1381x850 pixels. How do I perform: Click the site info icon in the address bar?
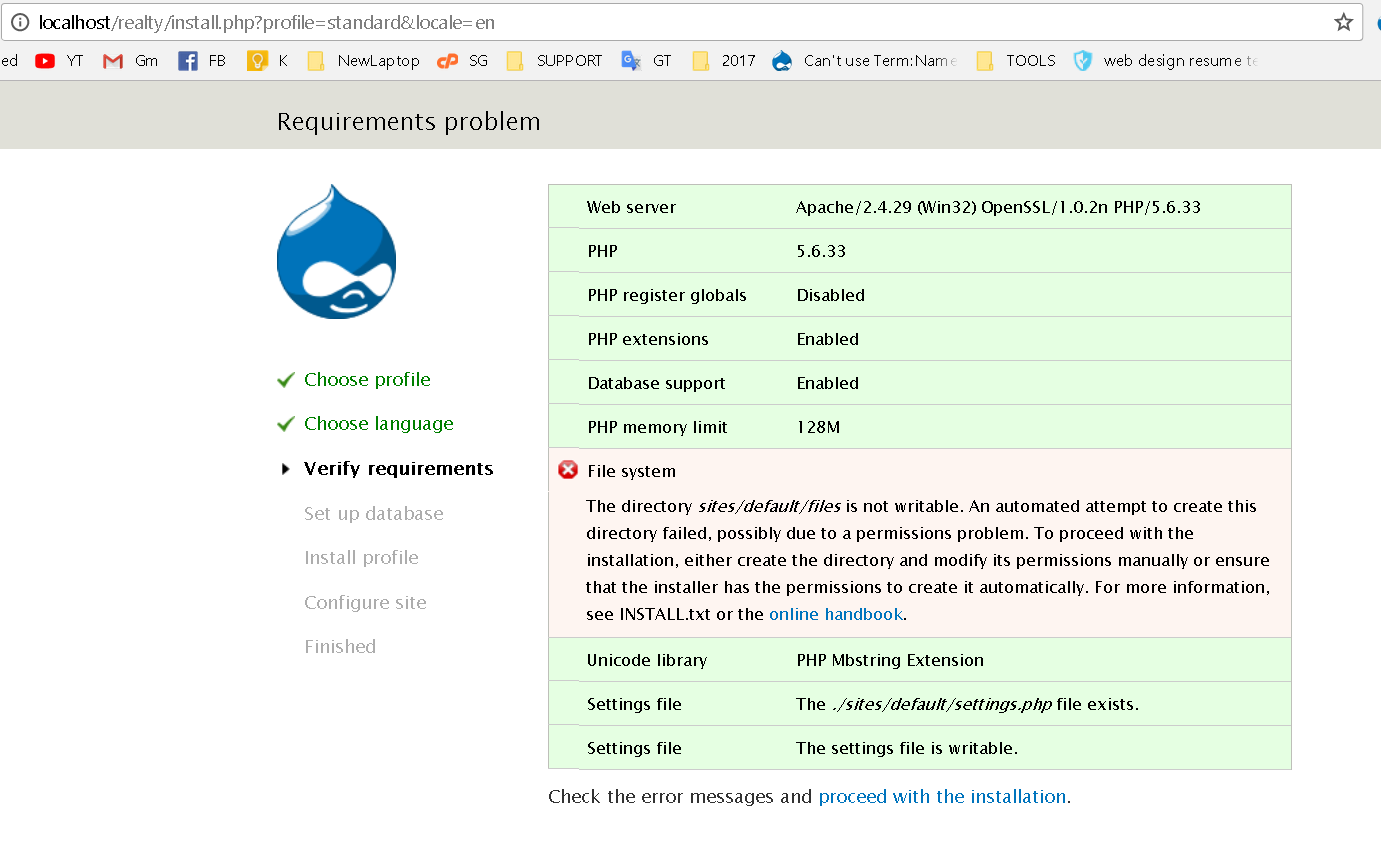point(22,22)
